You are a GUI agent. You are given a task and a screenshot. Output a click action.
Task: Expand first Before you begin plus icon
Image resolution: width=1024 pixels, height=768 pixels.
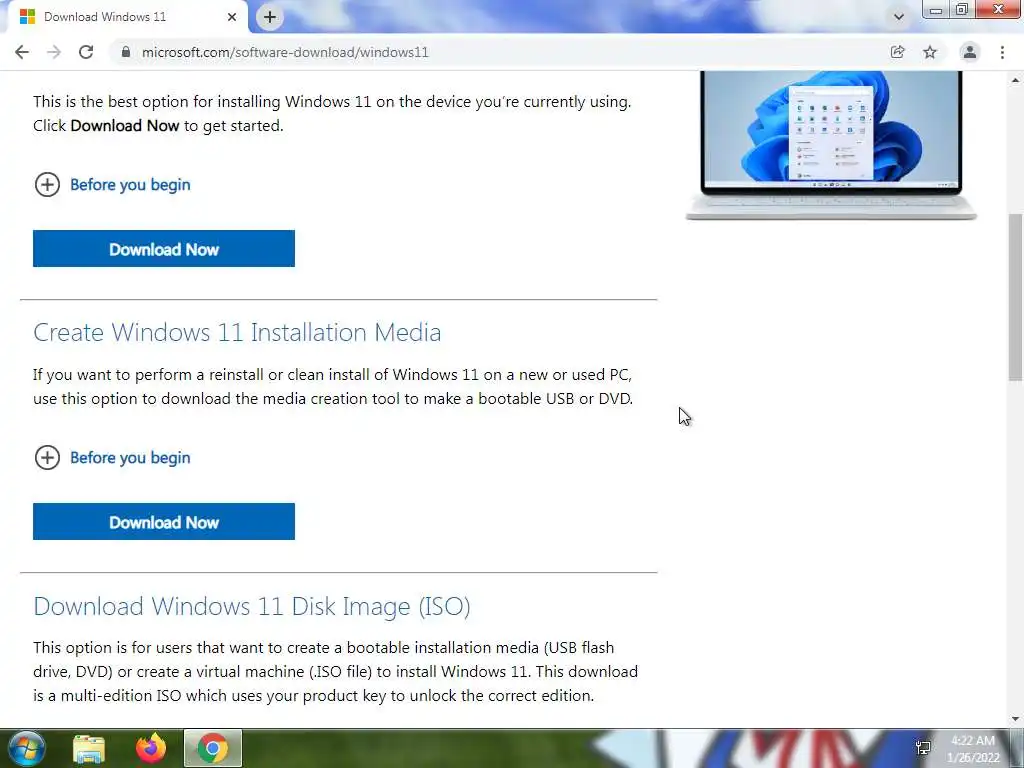tap(47, 185)
